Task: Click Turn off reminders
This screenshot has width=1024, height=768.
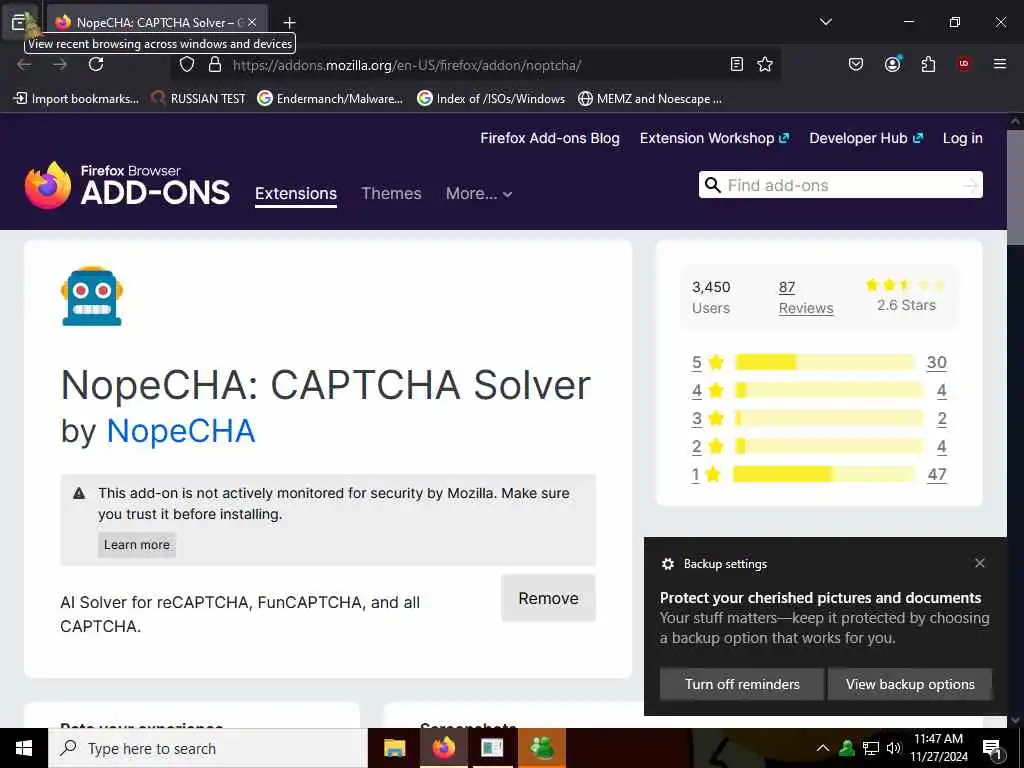Action: coord(742,684)
